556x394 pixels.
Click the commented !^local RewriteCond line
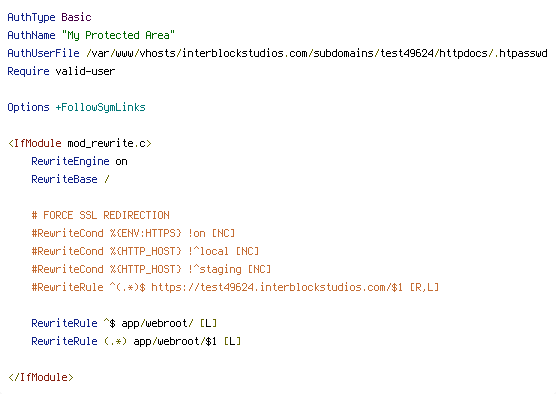coord(145,251)
